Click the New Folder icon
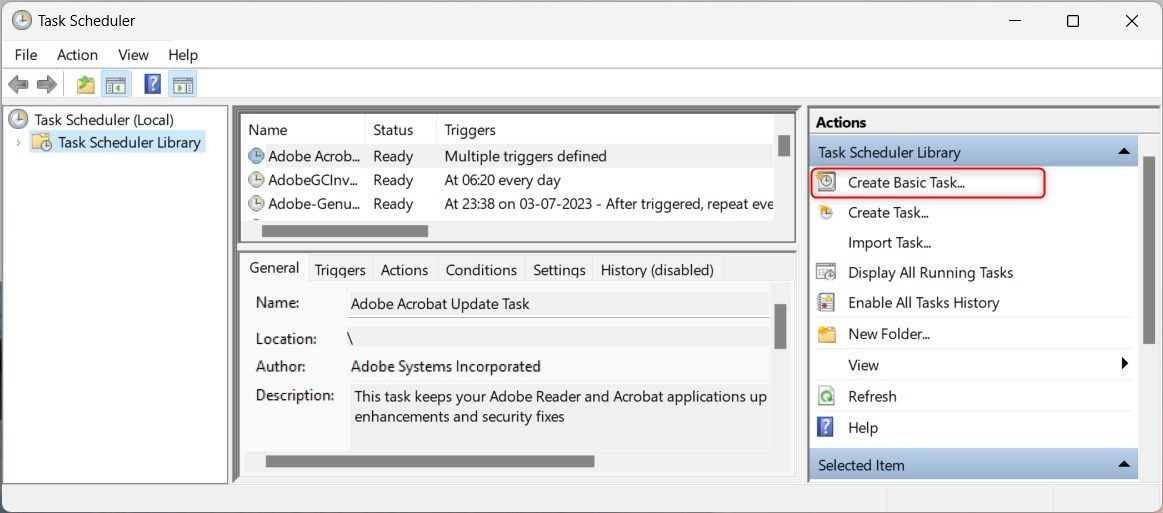 click(826, 333)
